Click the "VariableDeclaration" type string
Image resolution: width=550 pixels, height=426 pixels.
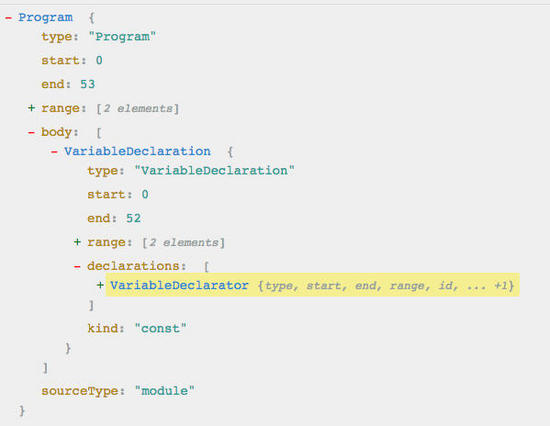point(215,171)
